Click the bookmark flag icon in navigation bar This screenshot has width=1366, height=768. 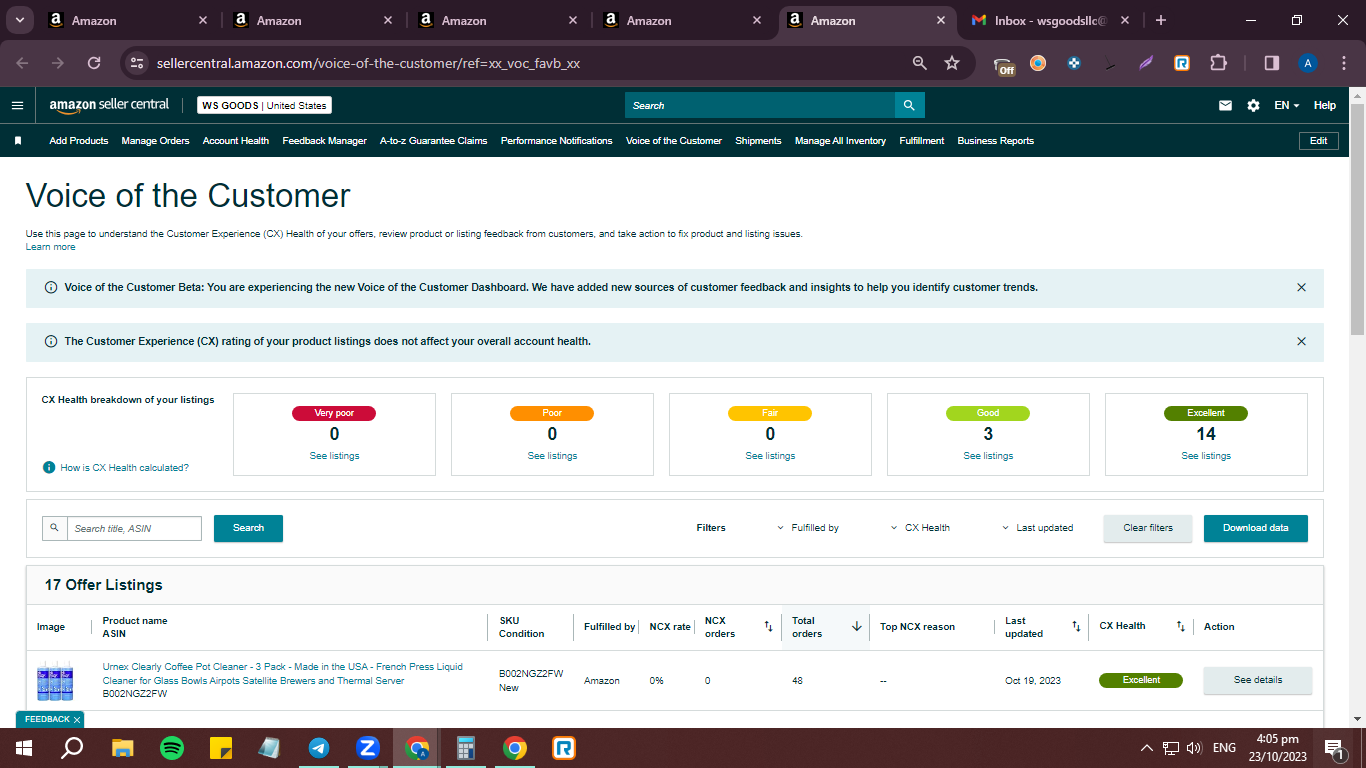click(18, 141)
